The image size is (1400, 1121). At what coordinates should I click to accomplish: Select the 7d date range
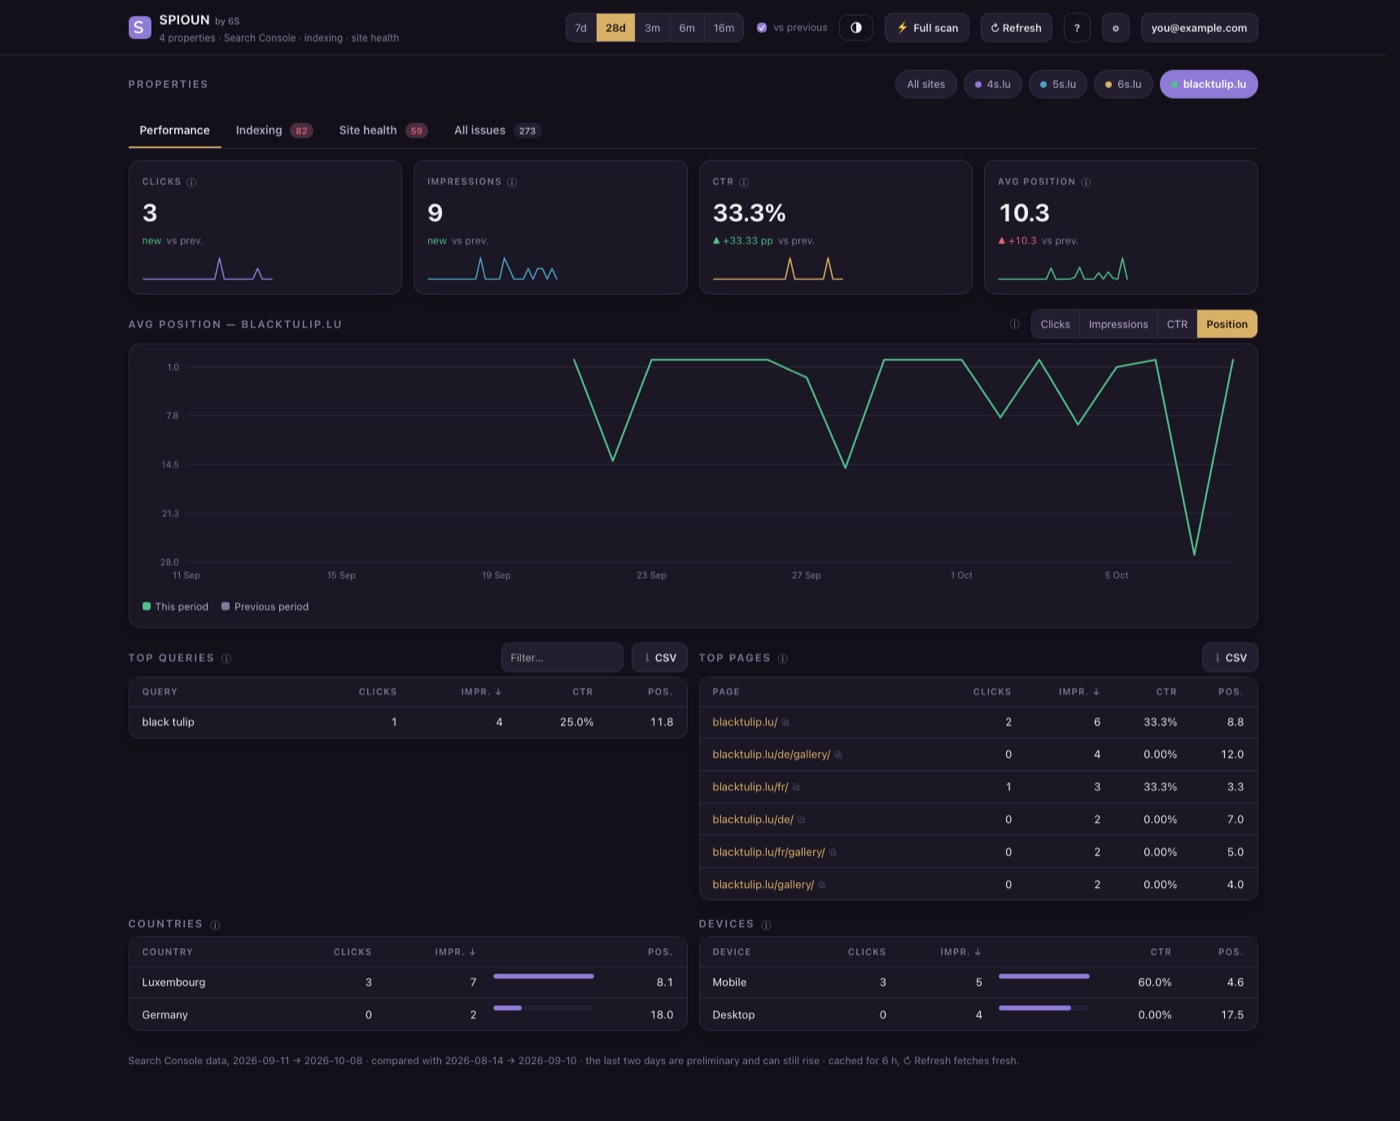(x=581, y=28)
